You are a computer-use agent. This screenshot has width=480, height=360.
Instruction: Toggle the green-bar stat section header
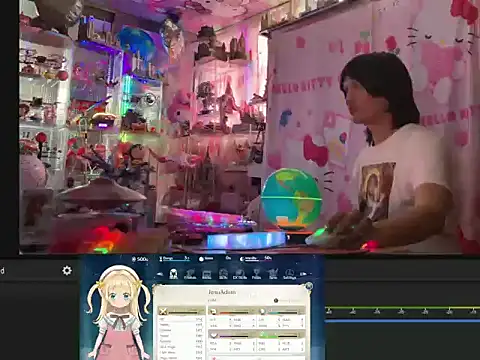(281, 335)
